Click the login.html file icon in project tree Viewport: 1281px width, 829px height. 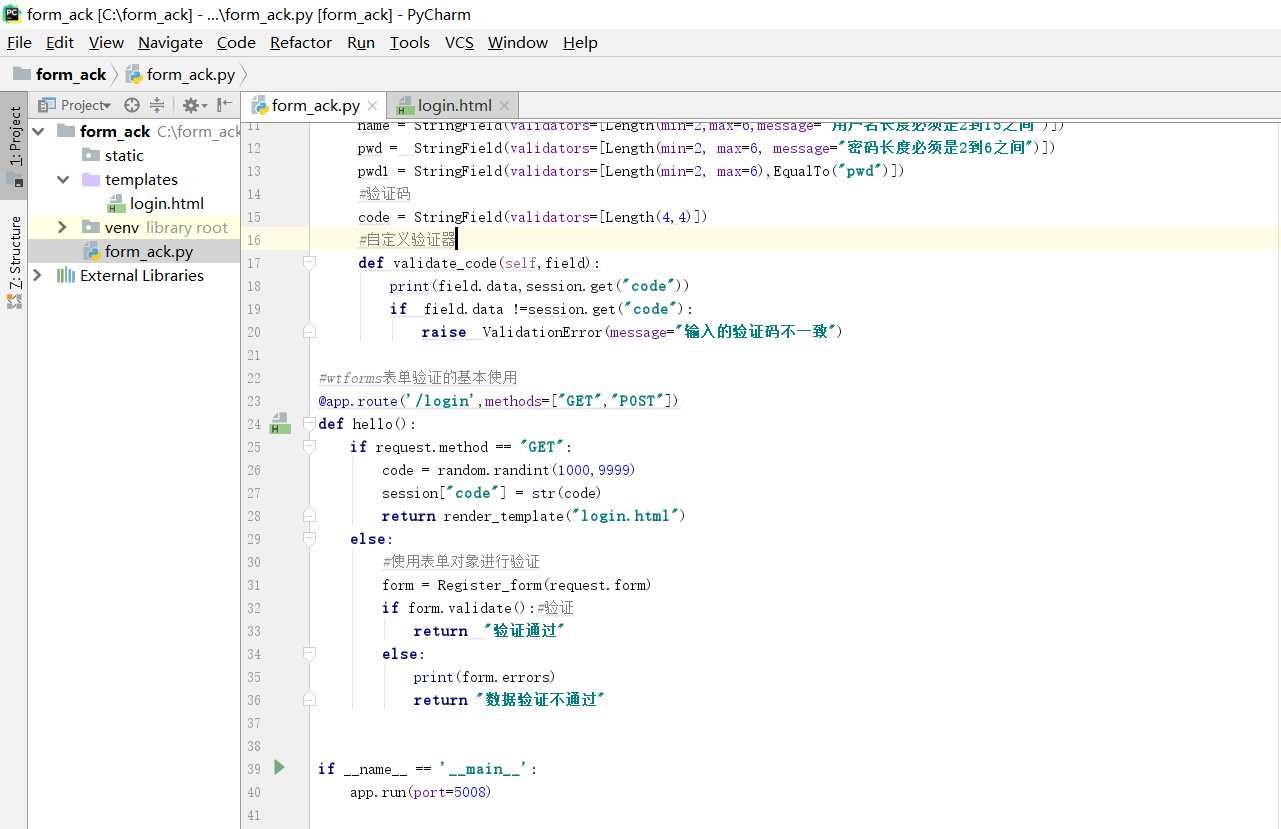[116, 203]
